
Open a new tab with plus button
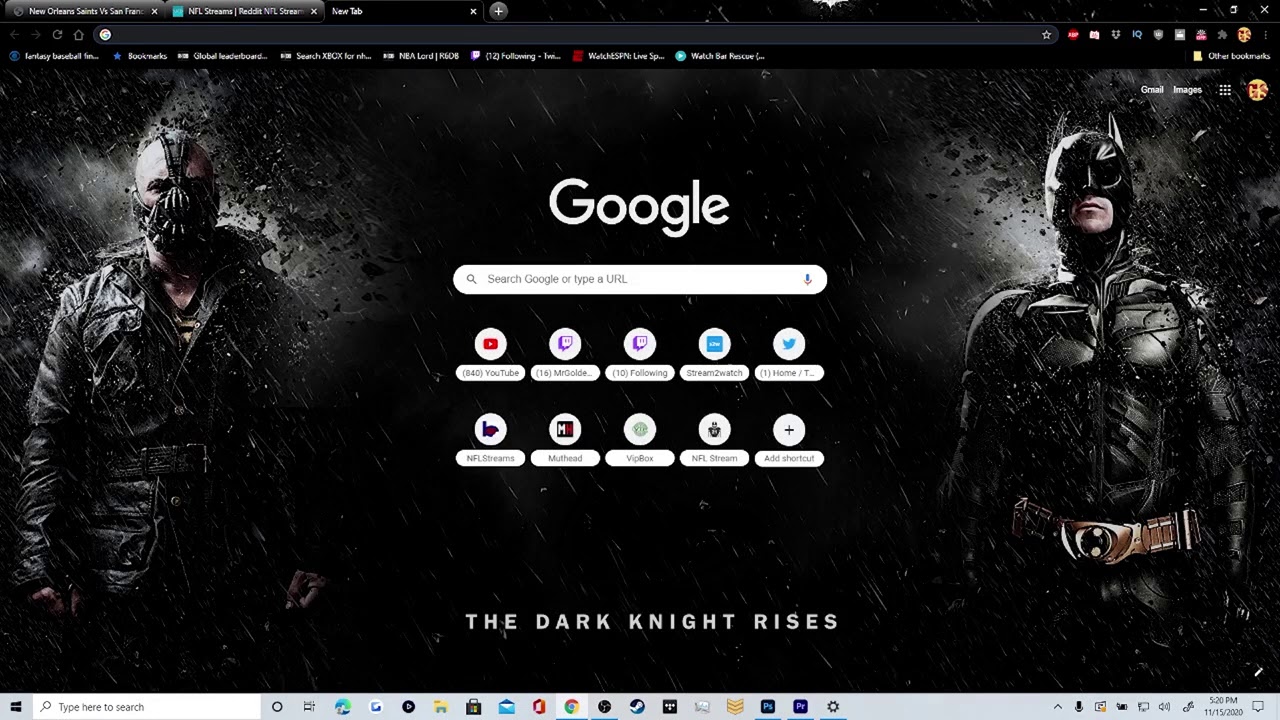(498, 11)
